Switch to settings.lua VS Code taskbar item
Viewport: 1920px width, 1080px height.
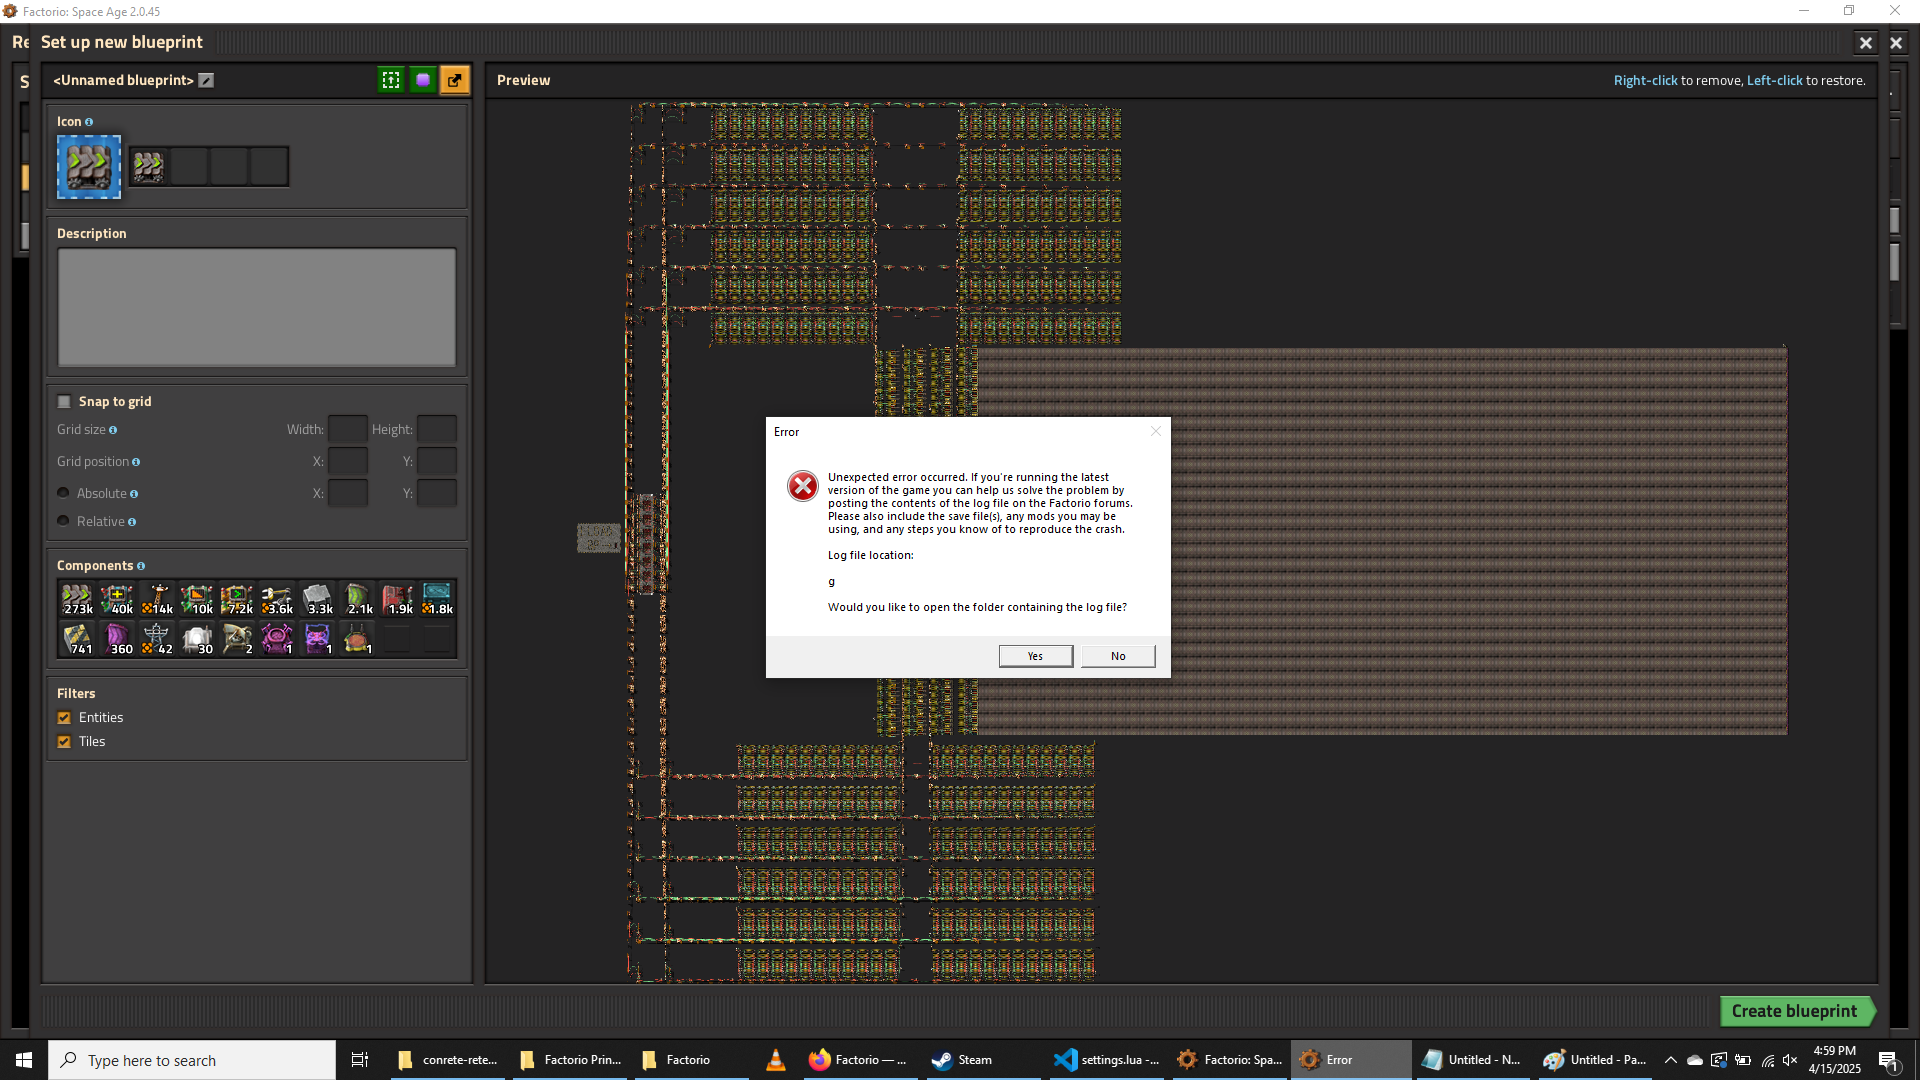click(1106, 1060)
